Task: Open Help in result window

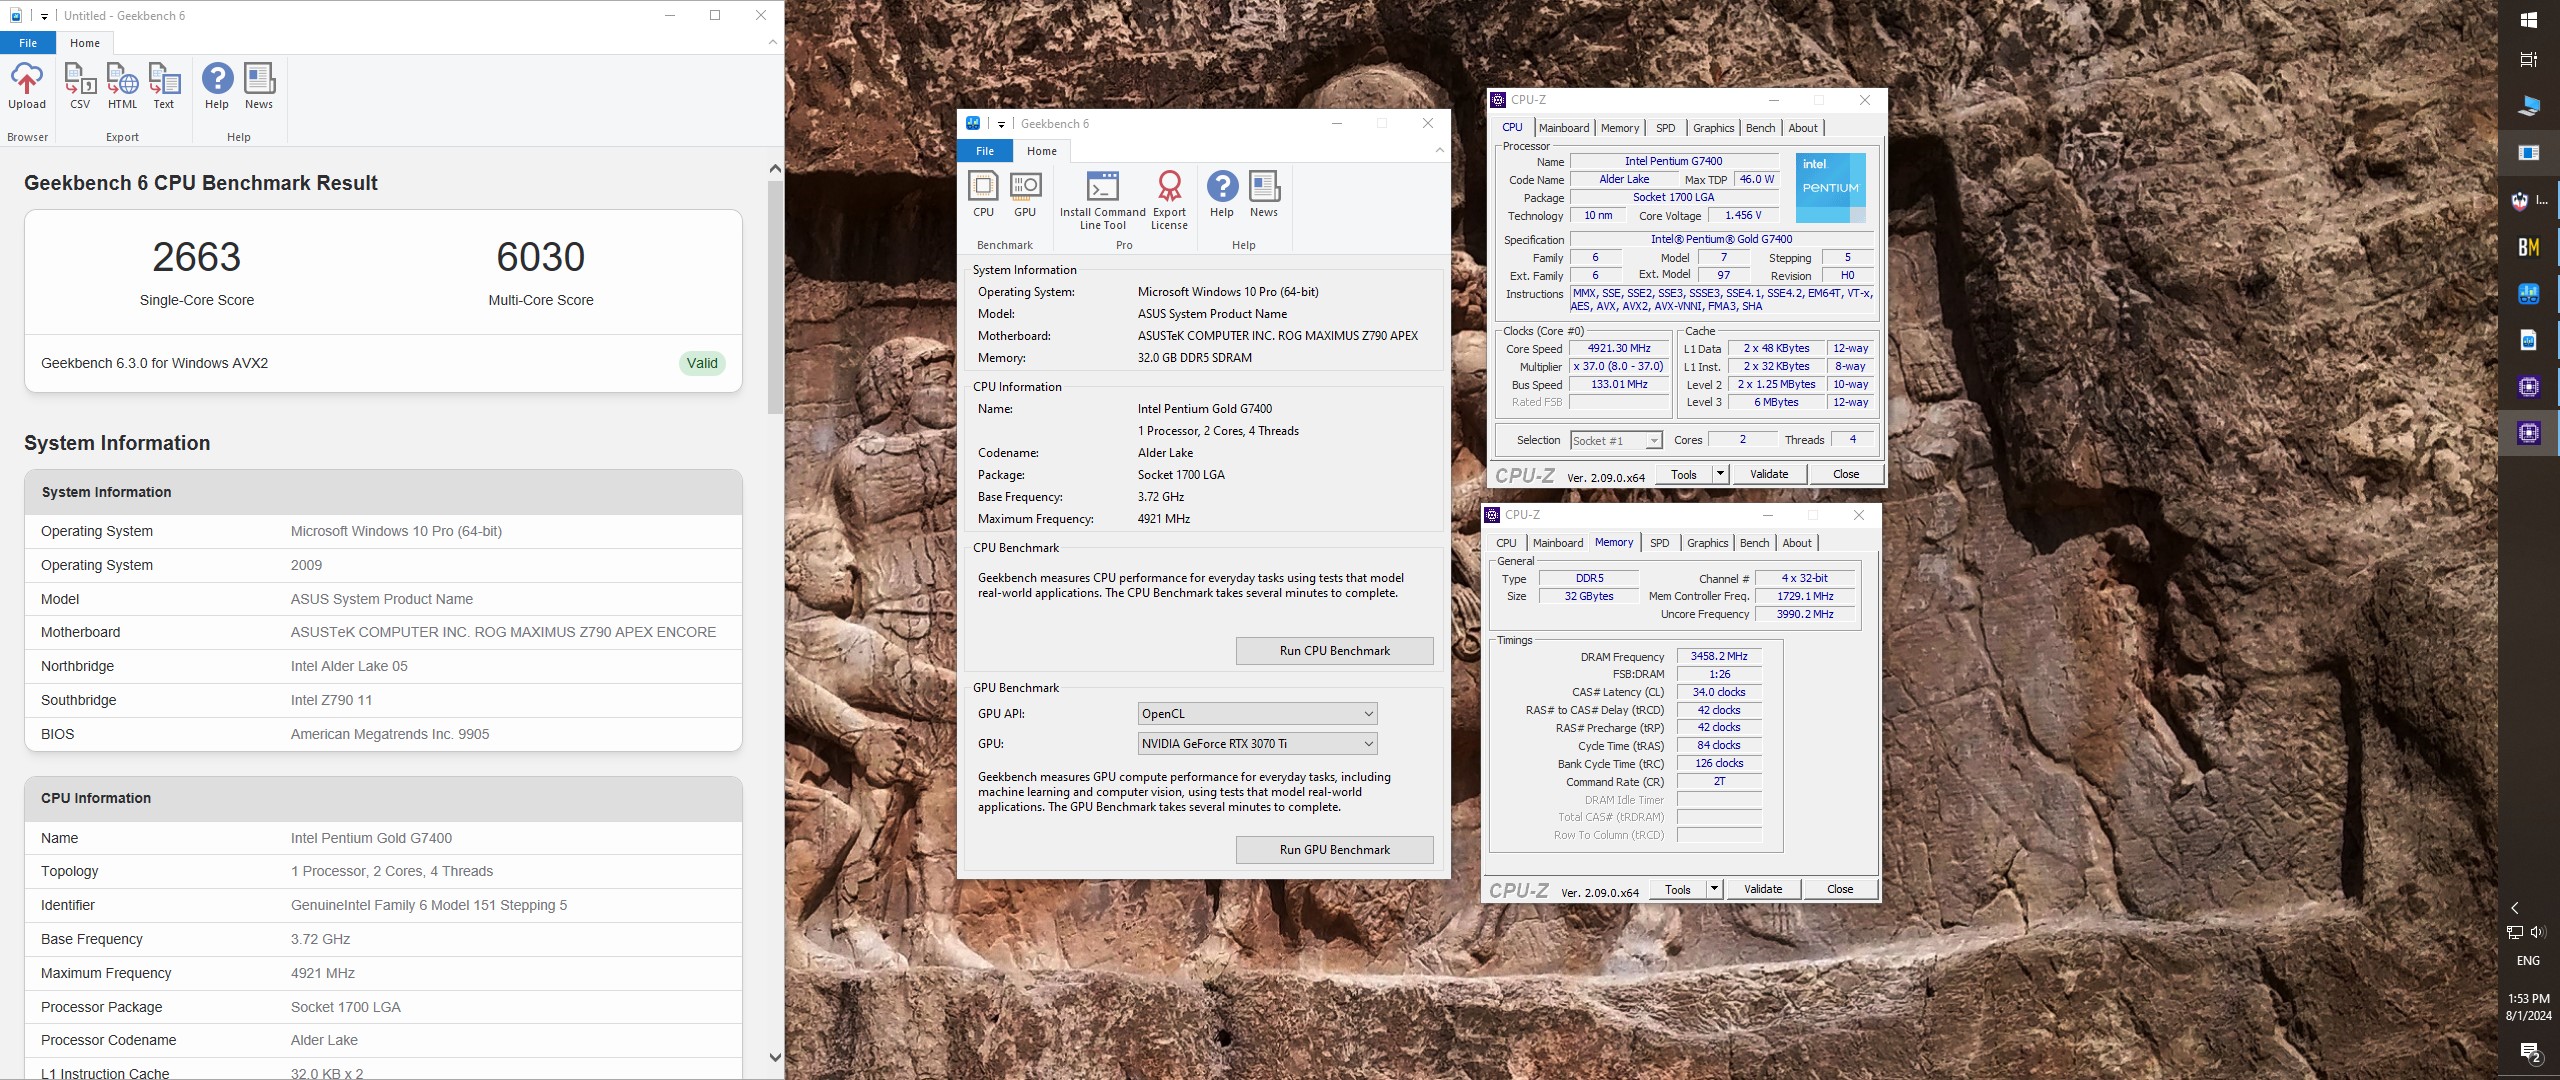Action: pyautogui.click(x=217, y=86)
